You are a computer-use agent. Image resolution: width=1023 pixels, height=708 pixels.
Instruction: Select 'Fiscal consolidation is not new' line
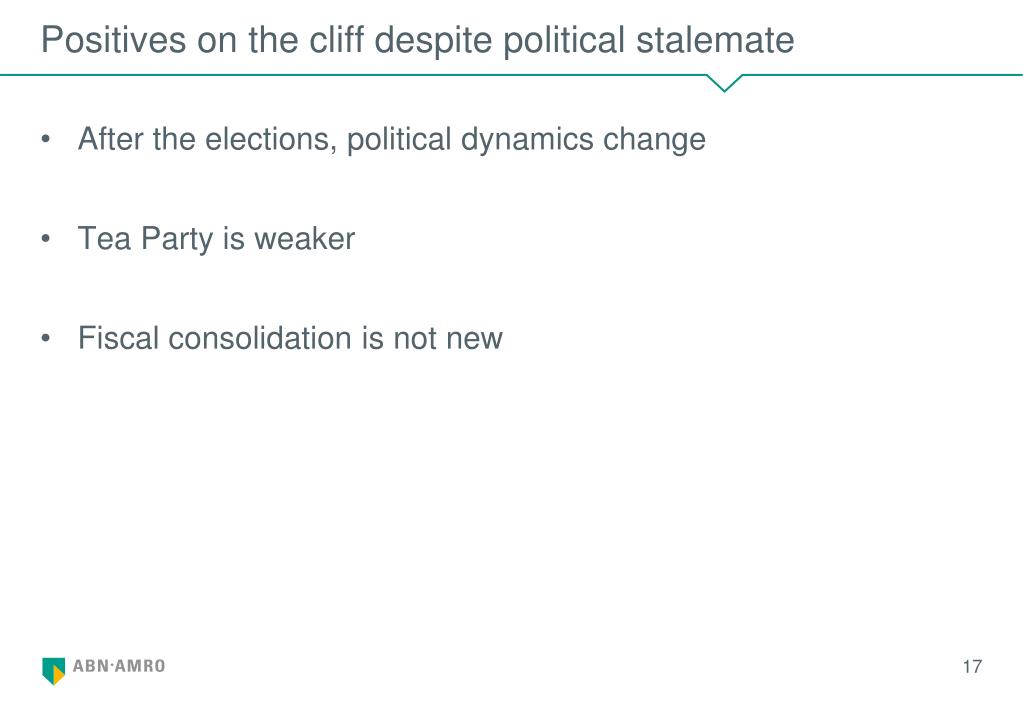(290, 338)
